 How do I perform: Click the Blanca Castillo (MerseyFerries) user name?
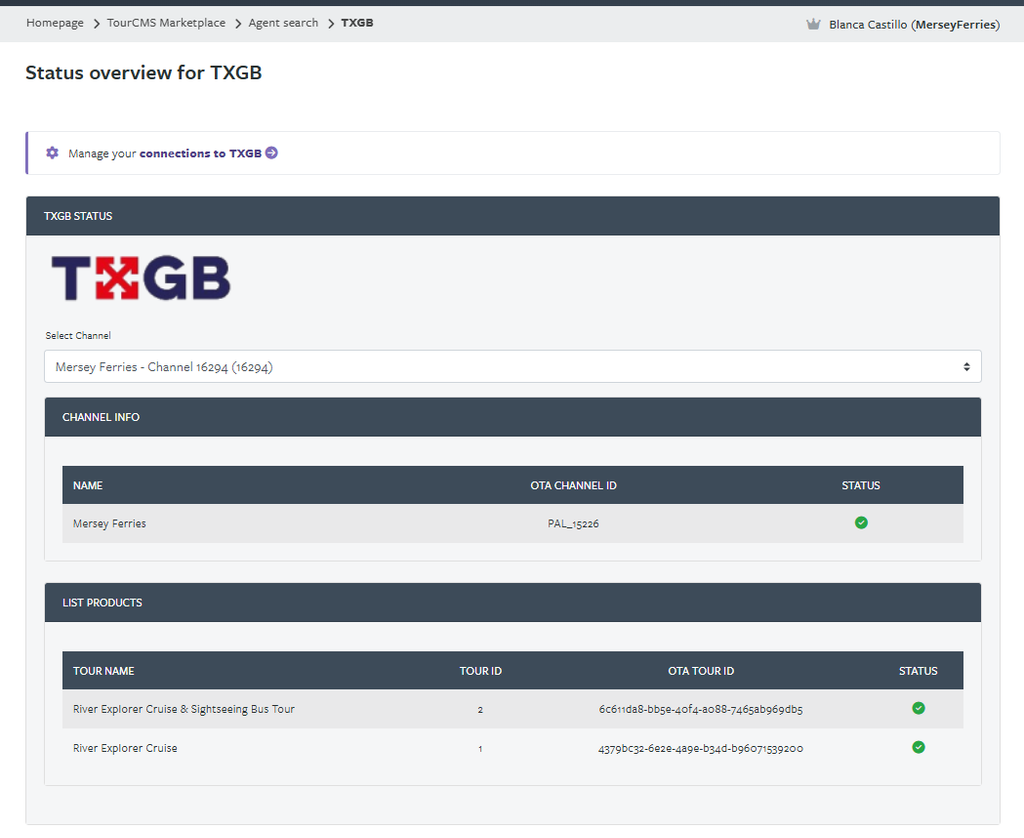(914, 25)
